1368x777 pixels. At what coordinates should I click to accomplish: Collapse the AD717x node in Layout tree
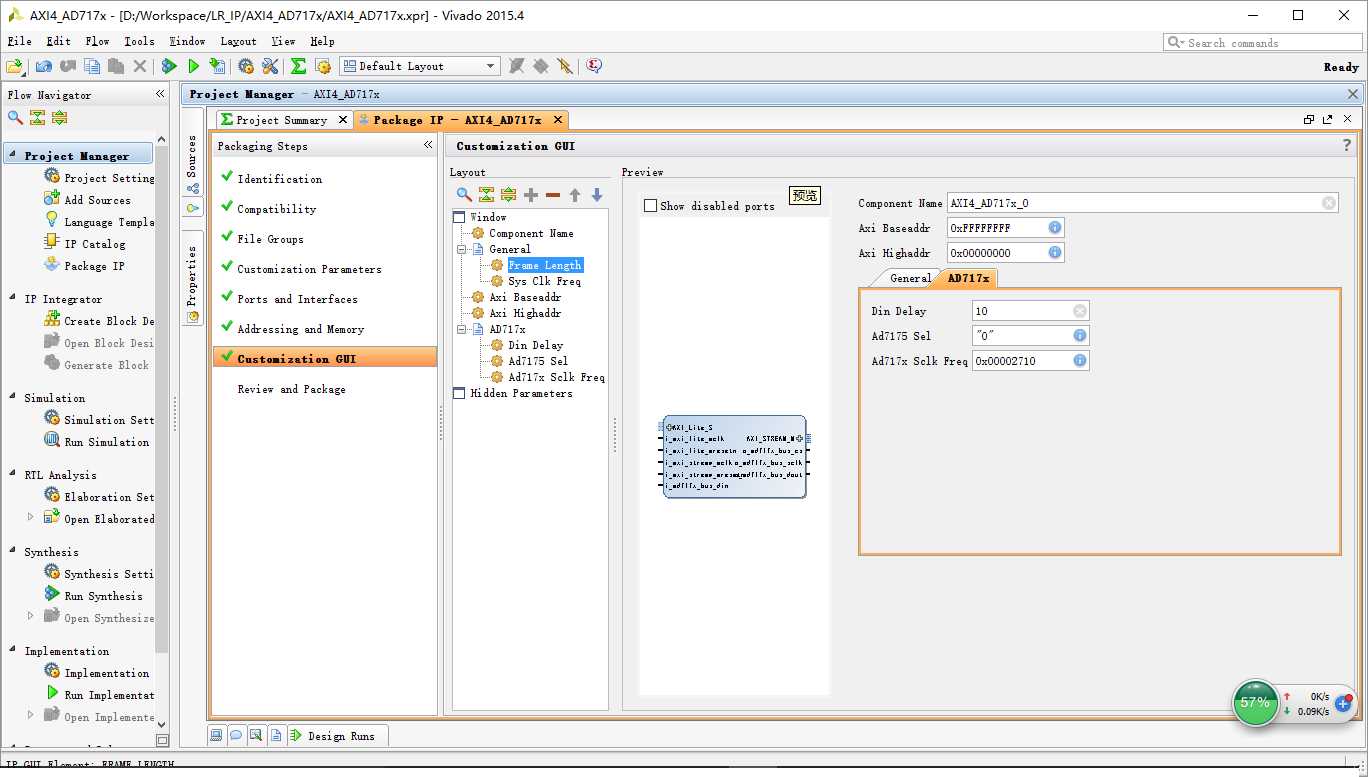(461, 329)
